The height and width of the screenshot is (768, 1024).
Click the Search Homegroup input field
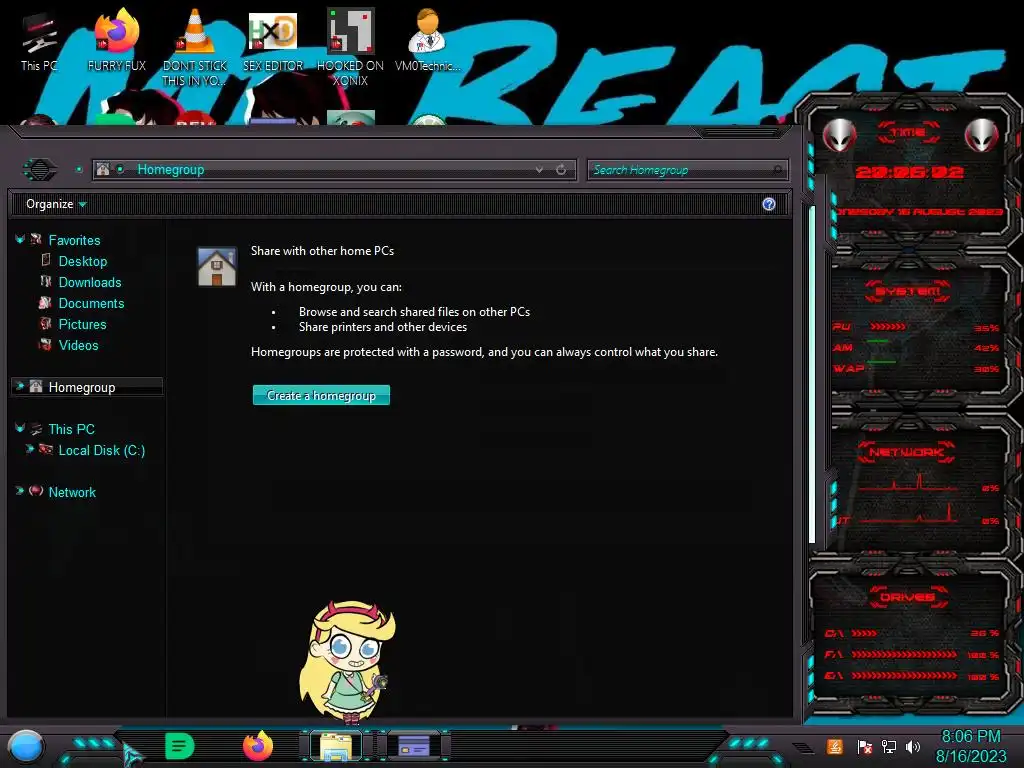pyautogui.click(x=687, y=170)
